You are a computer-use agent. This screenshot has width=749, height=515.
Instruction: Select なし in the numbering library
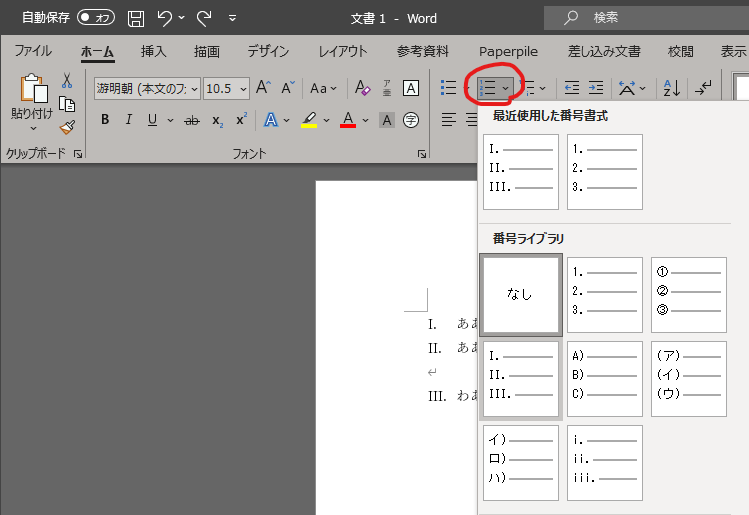tap(521, 294)
